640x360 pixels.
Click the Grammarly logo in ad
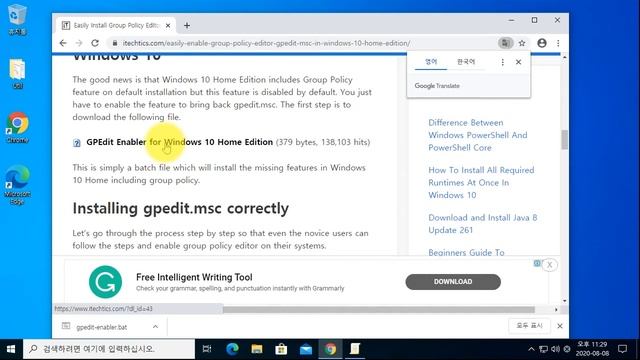[105, 282]
